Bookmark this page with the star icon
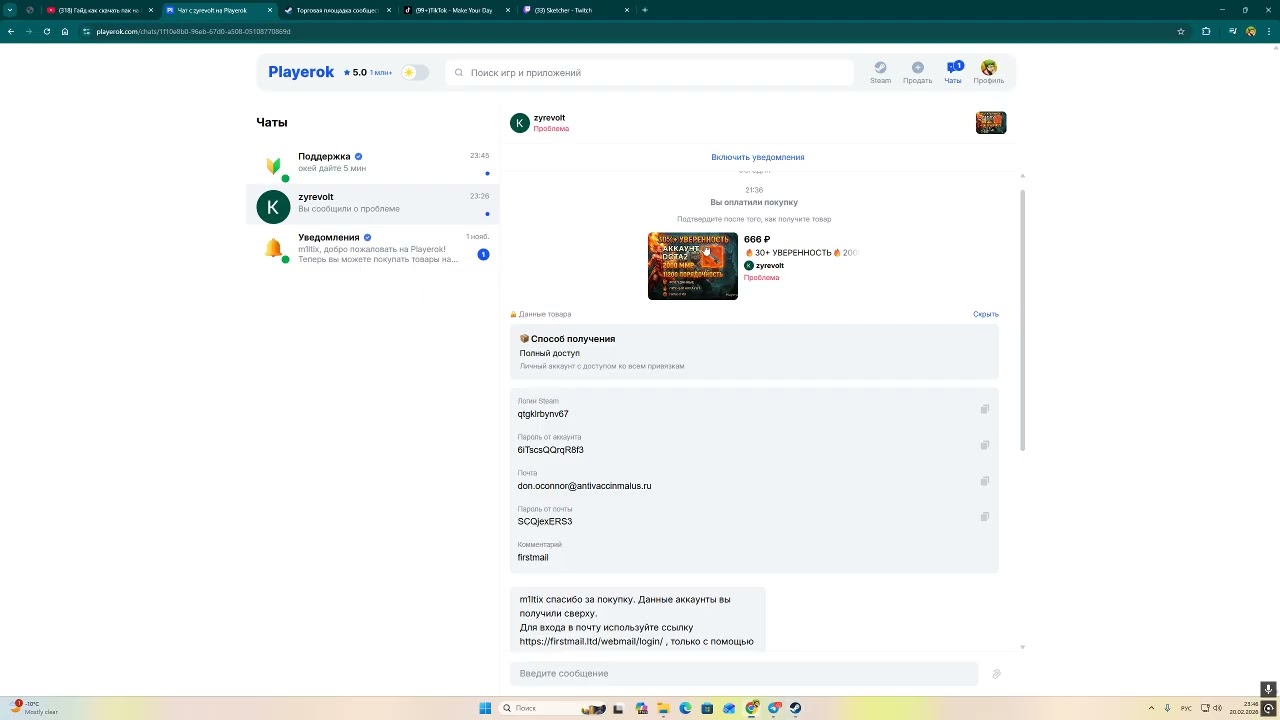Screen dimensions: 1280x720 coord(1181,31)
